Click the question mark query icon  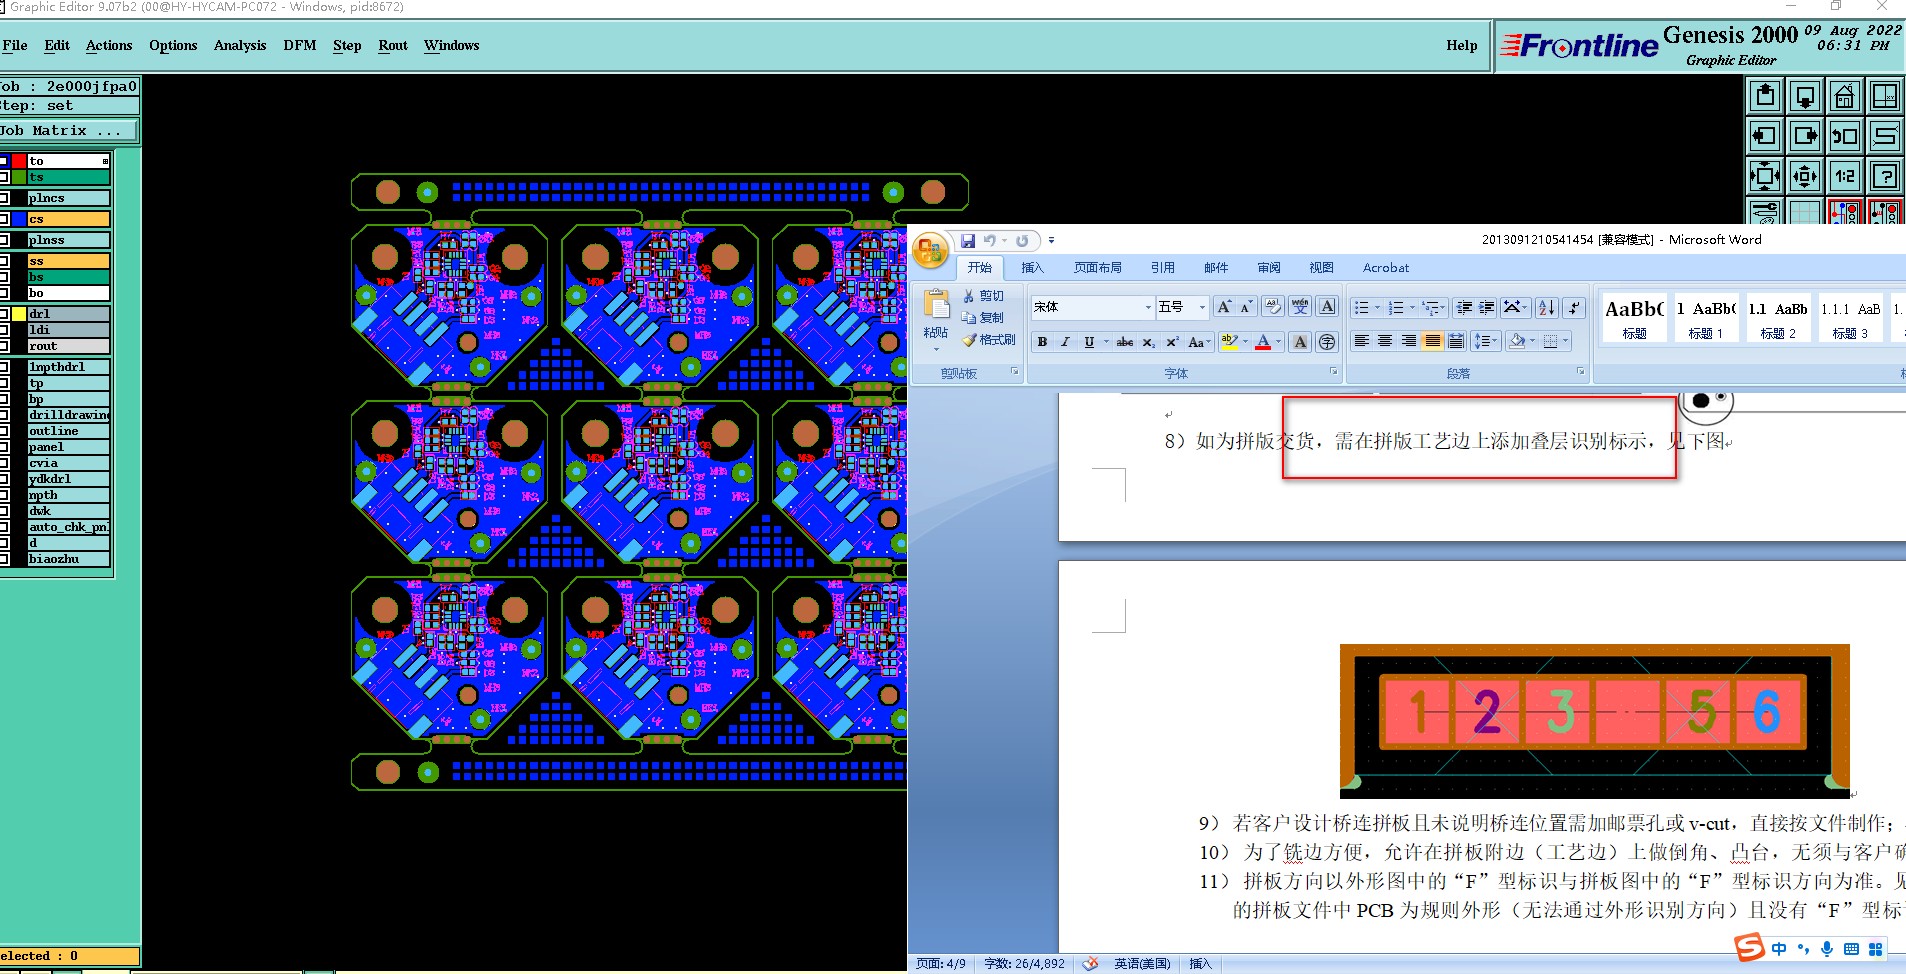(x=1885, y=176)
